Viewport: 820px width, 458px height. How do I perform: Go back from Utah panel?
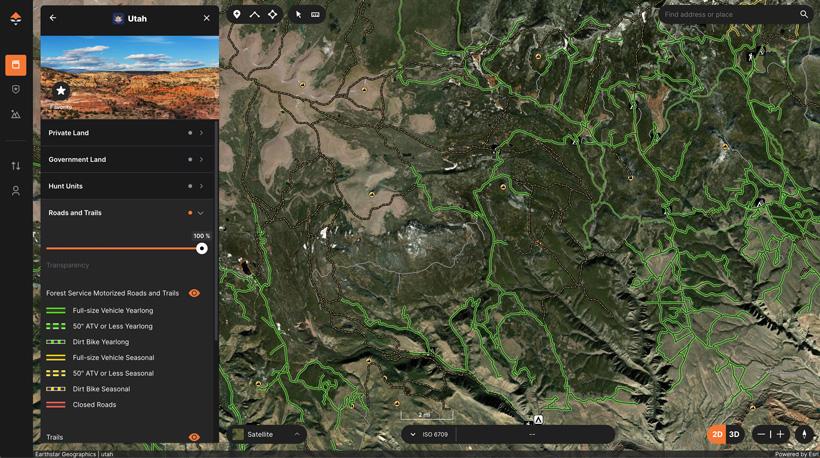(53, 18)
